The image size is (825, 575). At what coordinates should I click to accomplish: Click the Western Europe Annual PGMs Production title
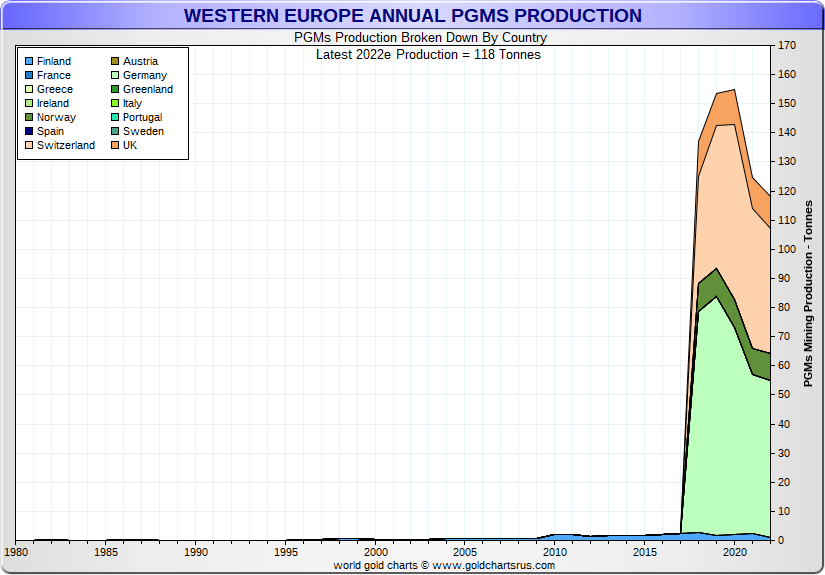[412, 16]
